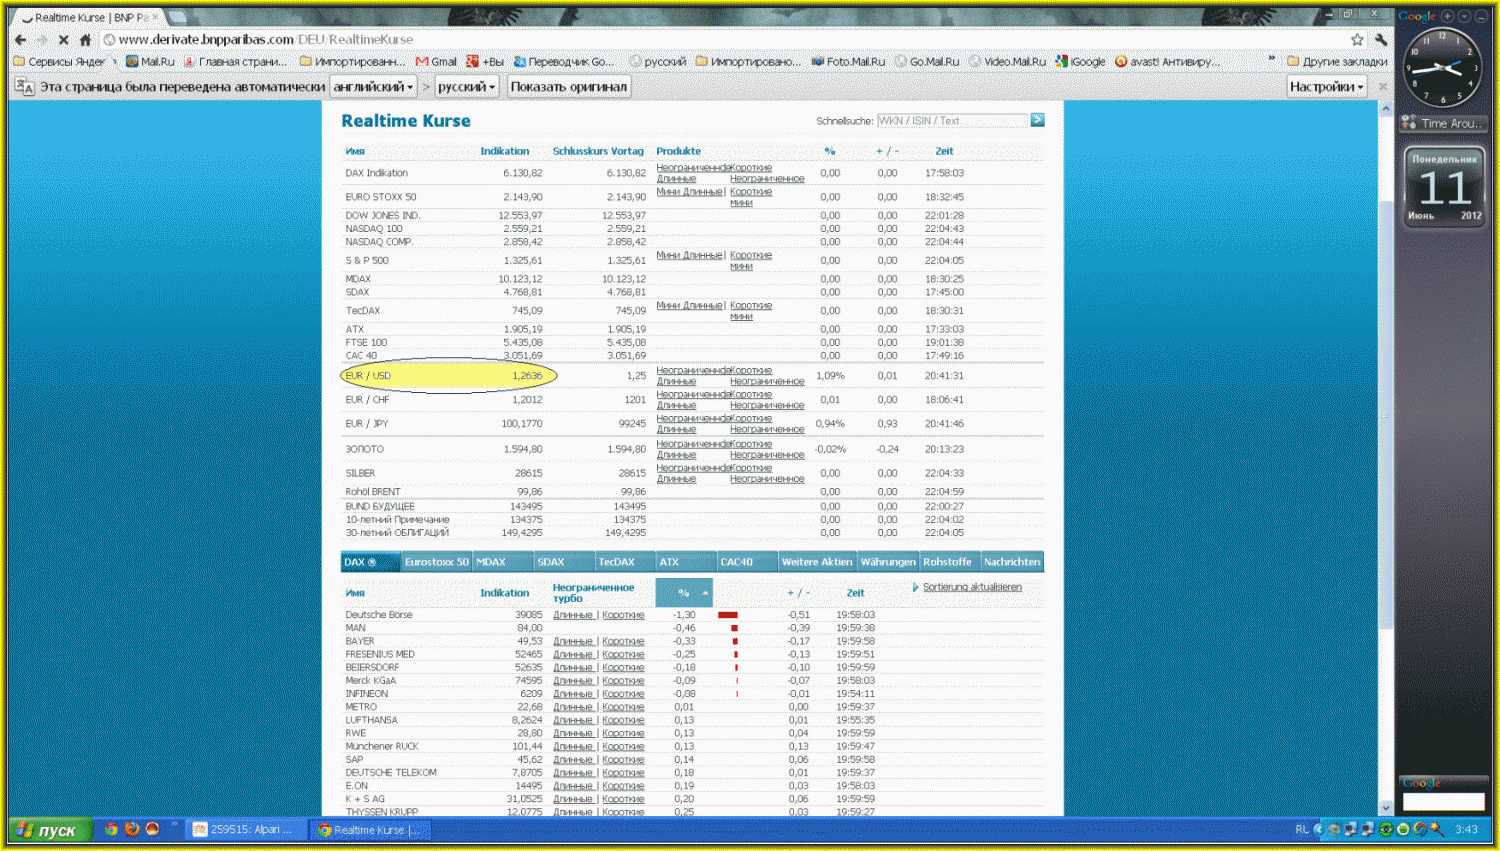
Task: Expand the bookmarks overflow chevron
Action: click(1272, 60)
